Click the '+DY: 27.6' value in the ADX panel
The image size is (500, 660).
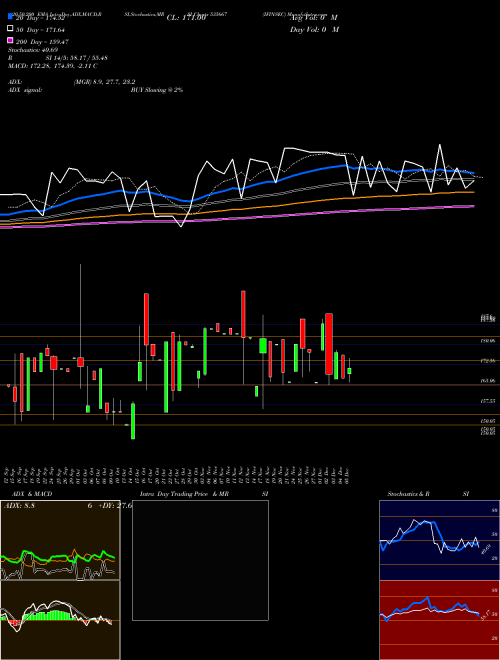(x=114, y=506)
